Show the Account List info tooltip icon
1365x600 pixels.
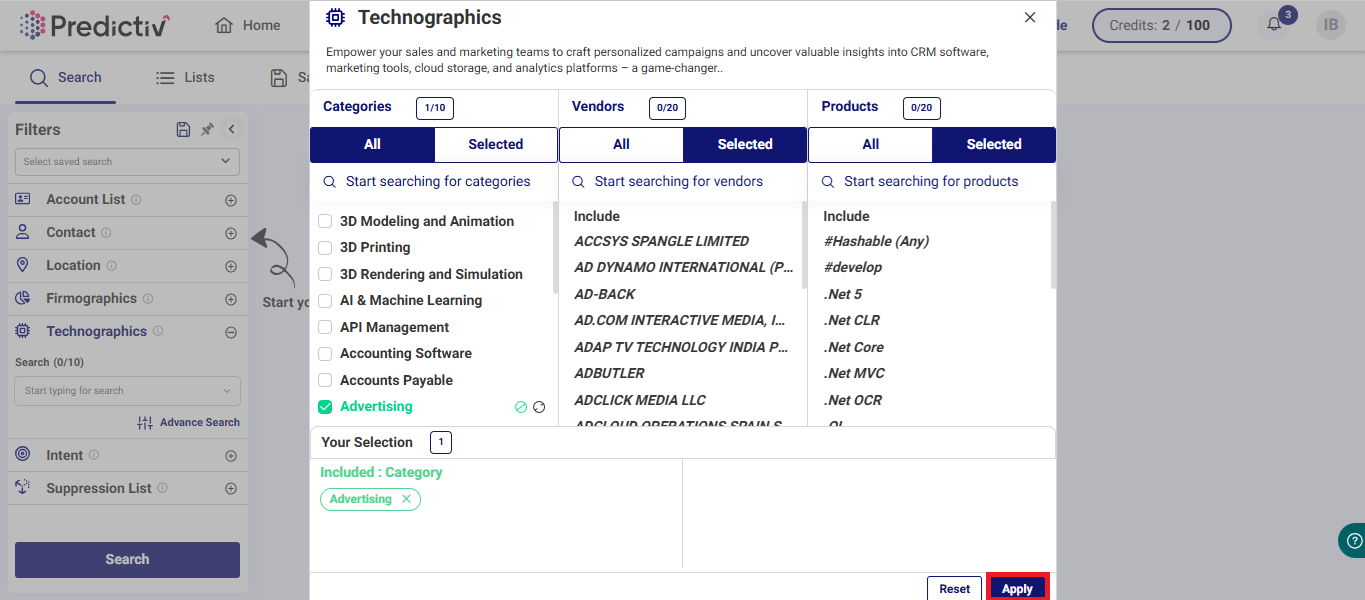pyautogui.click(x=136, y=200)
